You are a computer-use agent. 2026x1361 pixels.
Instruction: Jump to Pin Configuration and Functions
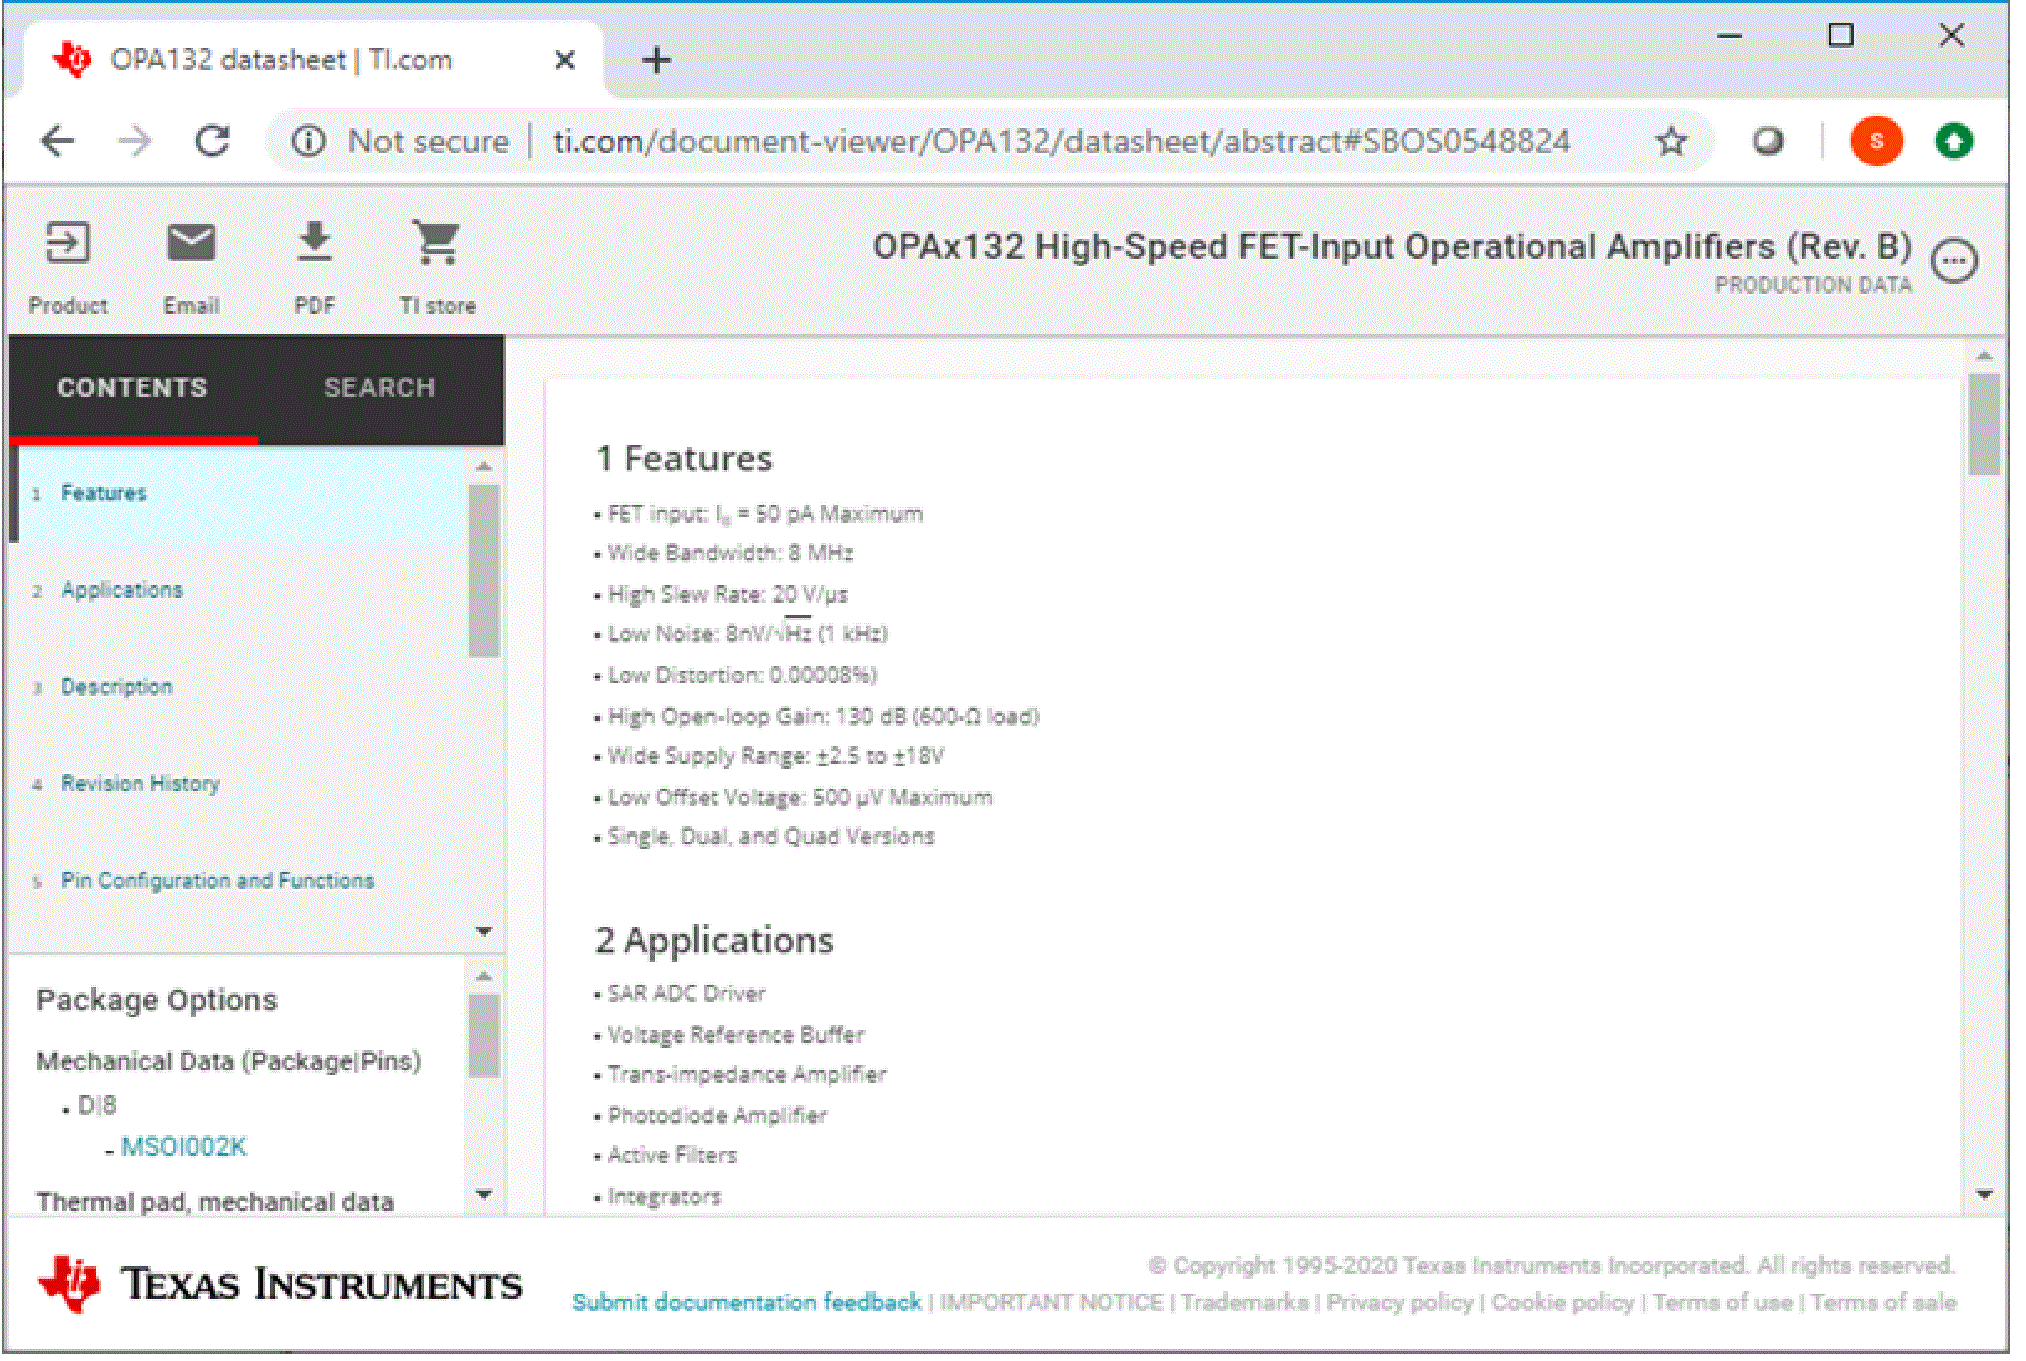218,881
